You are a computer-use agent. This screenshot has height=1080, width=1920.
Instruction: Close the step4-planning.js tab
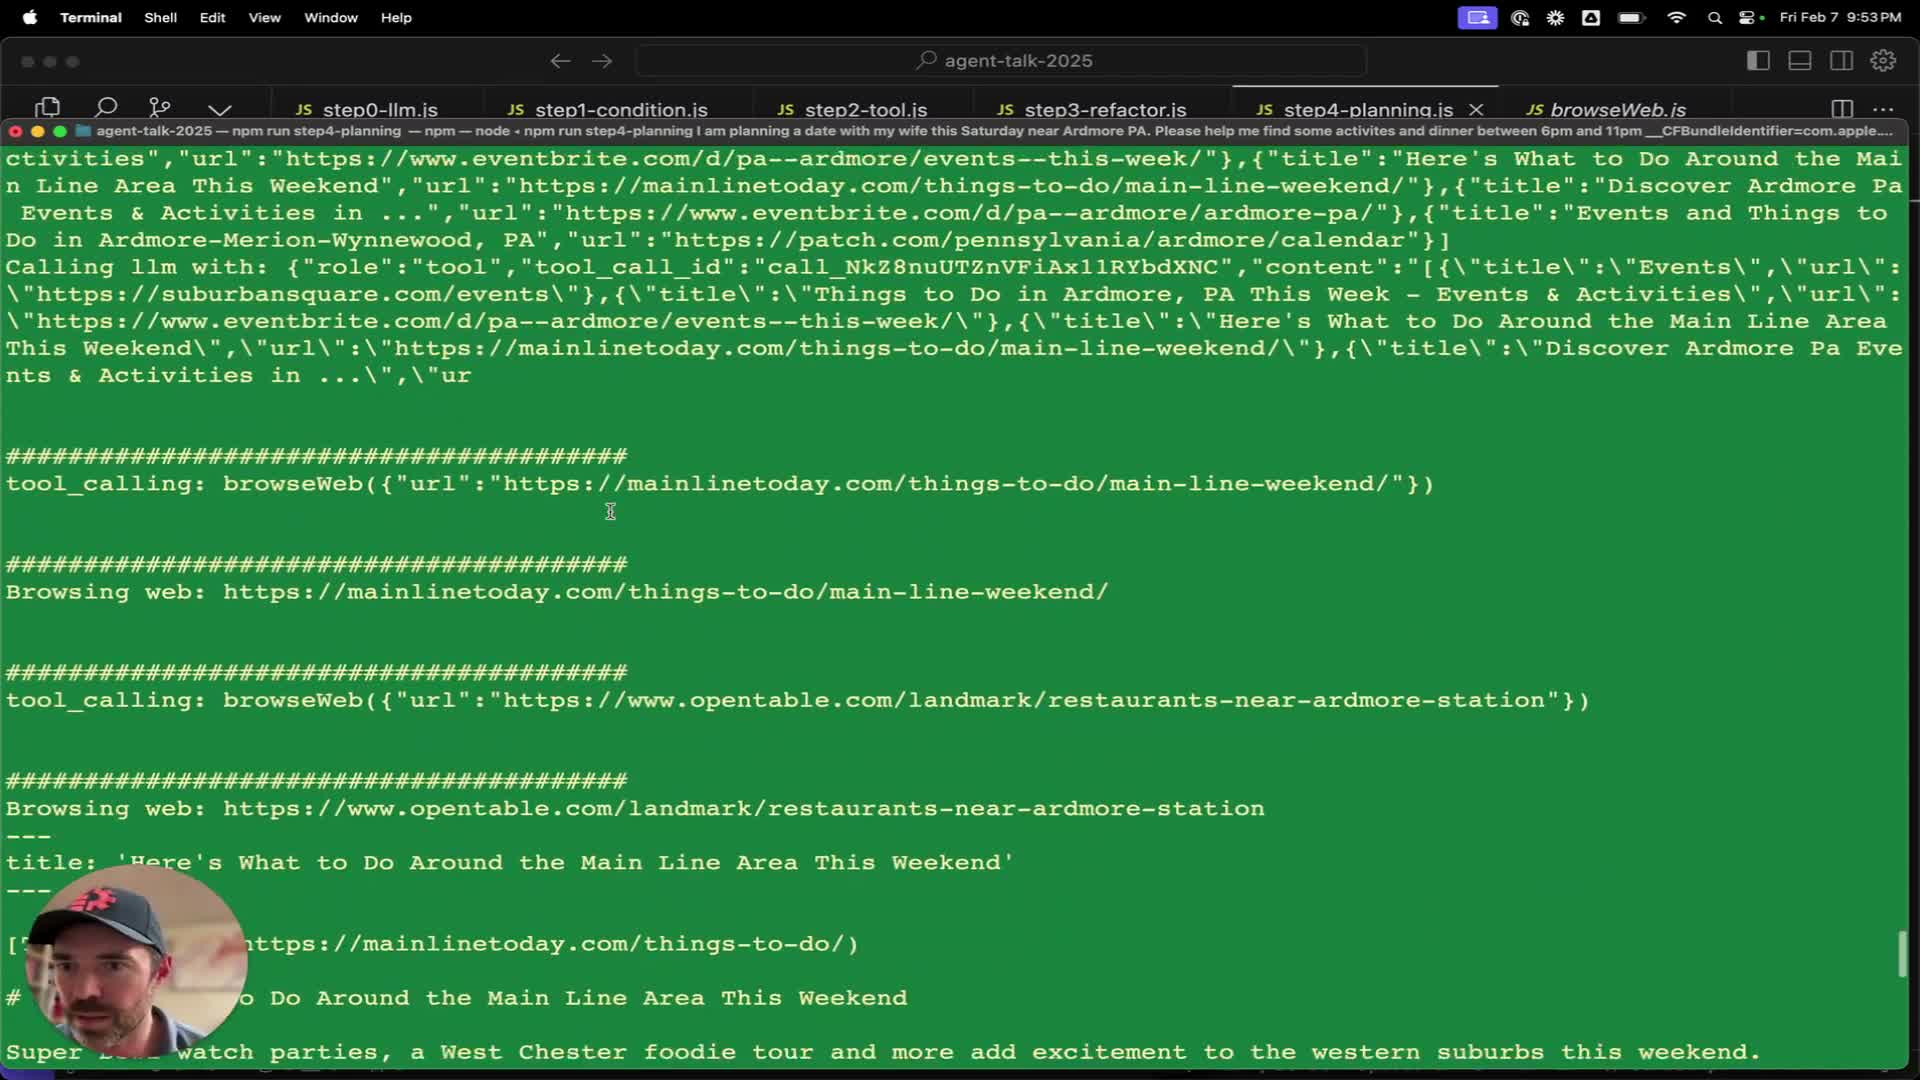pos(1476,109)
